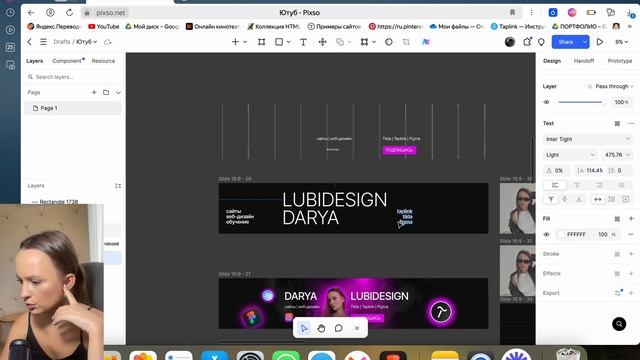Select the Frame tool

pyautogui.click(x=262, y=42)
